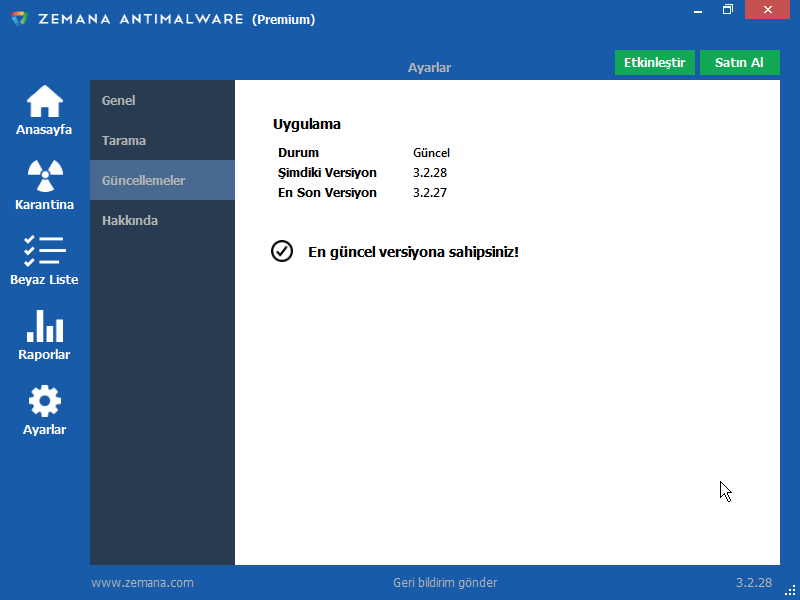The image size is (800, 600).
Task: Select the Hakkında settings tab
Action: coord(162,220)
